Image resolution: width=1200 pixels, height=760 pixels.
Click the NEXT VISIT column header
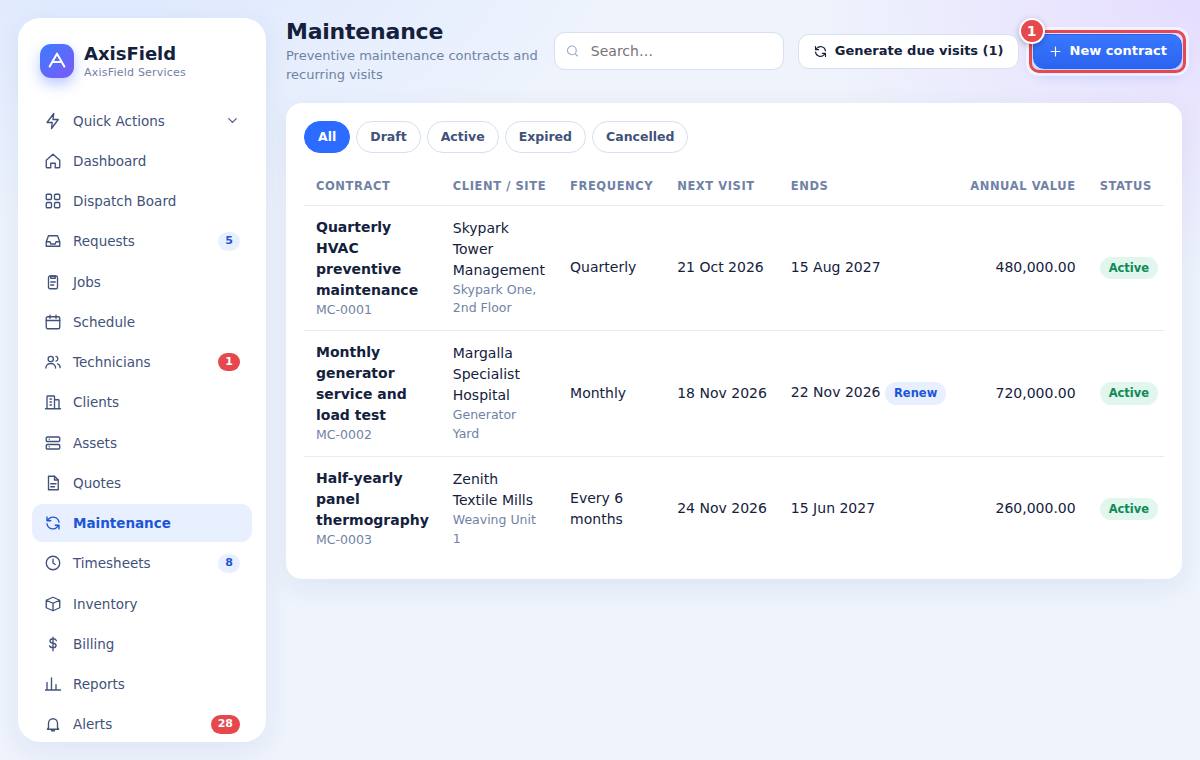[716, 186]
